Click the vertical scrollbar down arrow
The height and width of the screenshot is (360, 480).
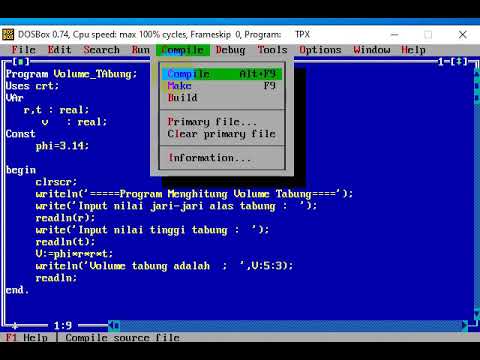(x=477, y=314)
